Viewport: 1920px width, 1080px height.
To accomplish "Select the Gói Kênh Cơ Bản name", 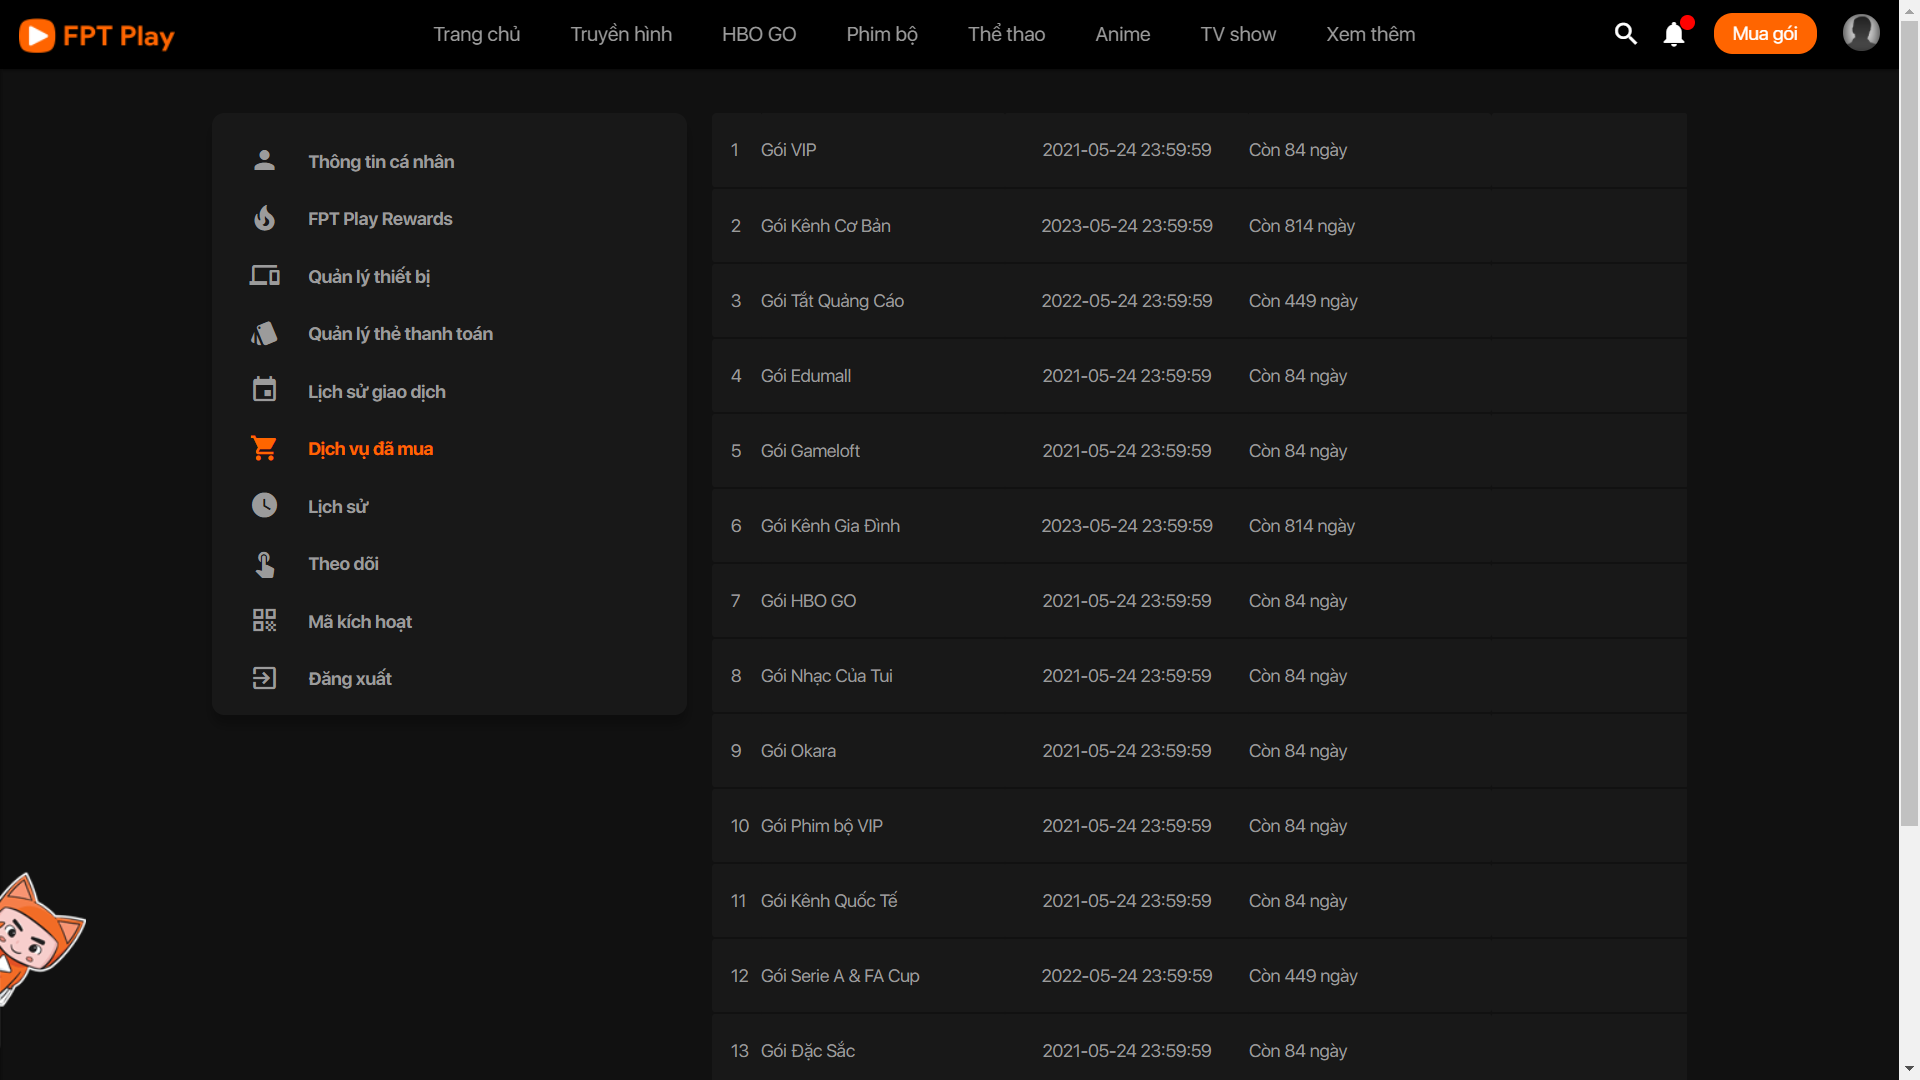I will coord(826,226).
